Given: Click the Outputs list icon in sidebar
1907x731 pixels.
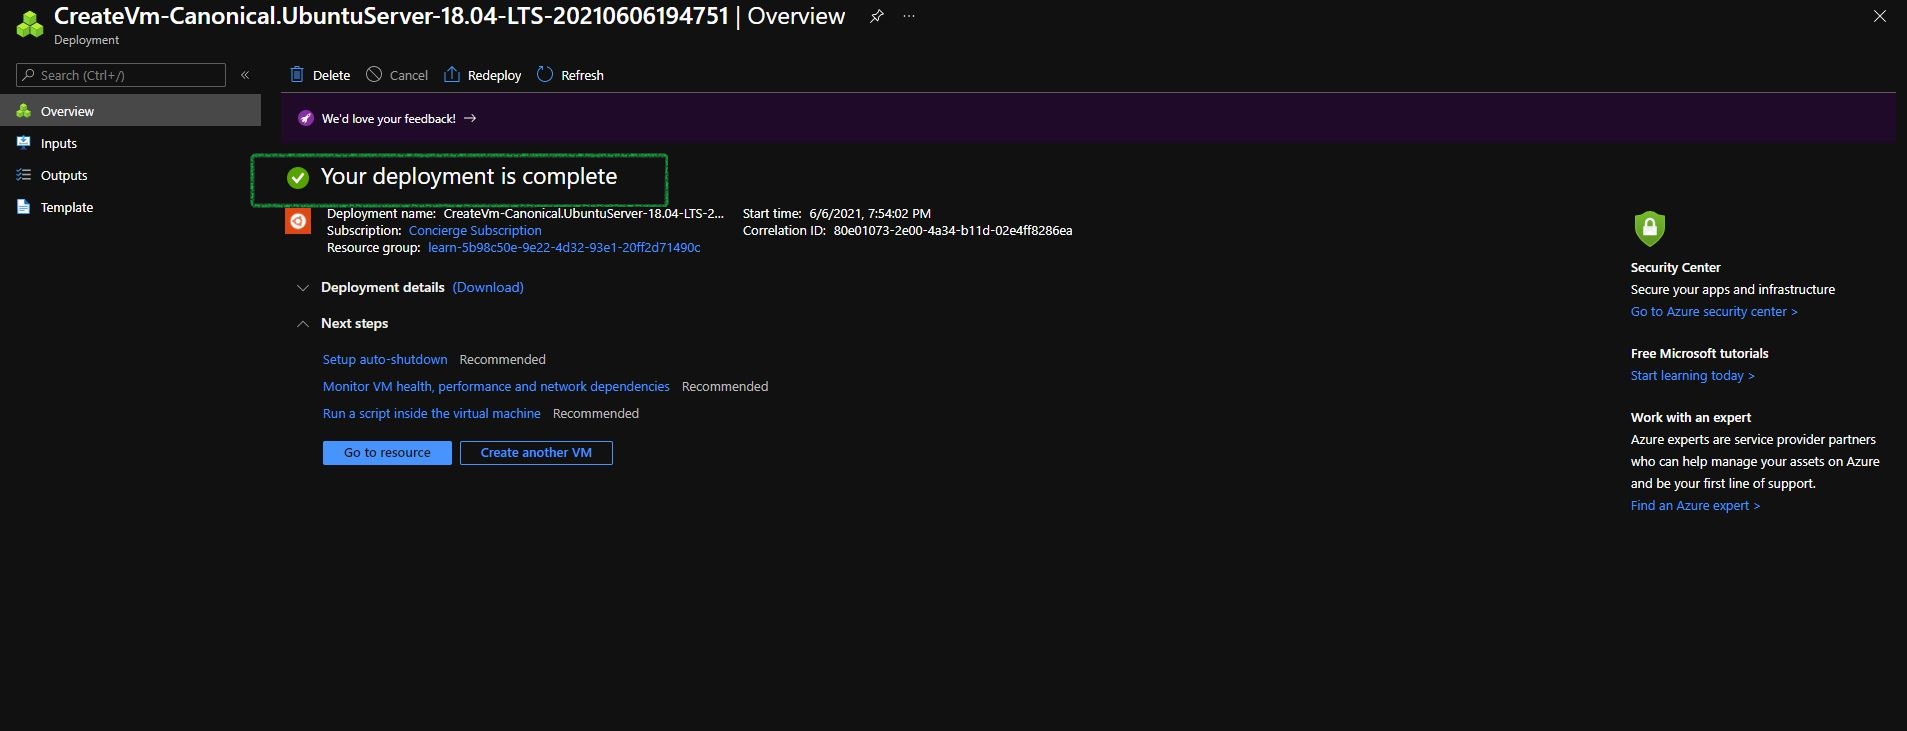Looking at the screenshot, I should click(x=24, y=175).
